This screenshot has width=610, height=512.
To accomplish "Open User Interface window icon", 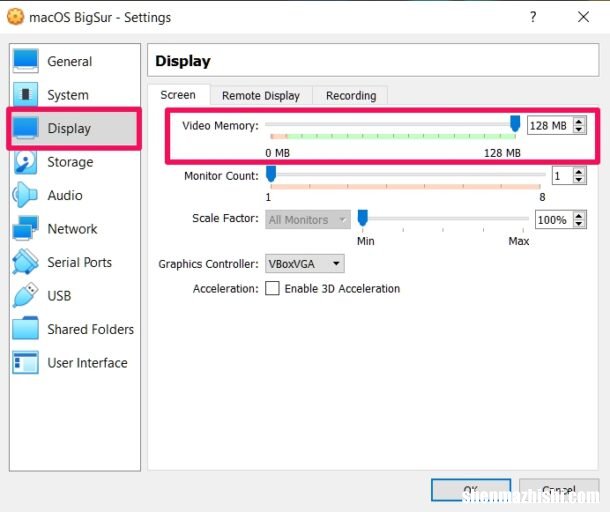I will (25, 363).
